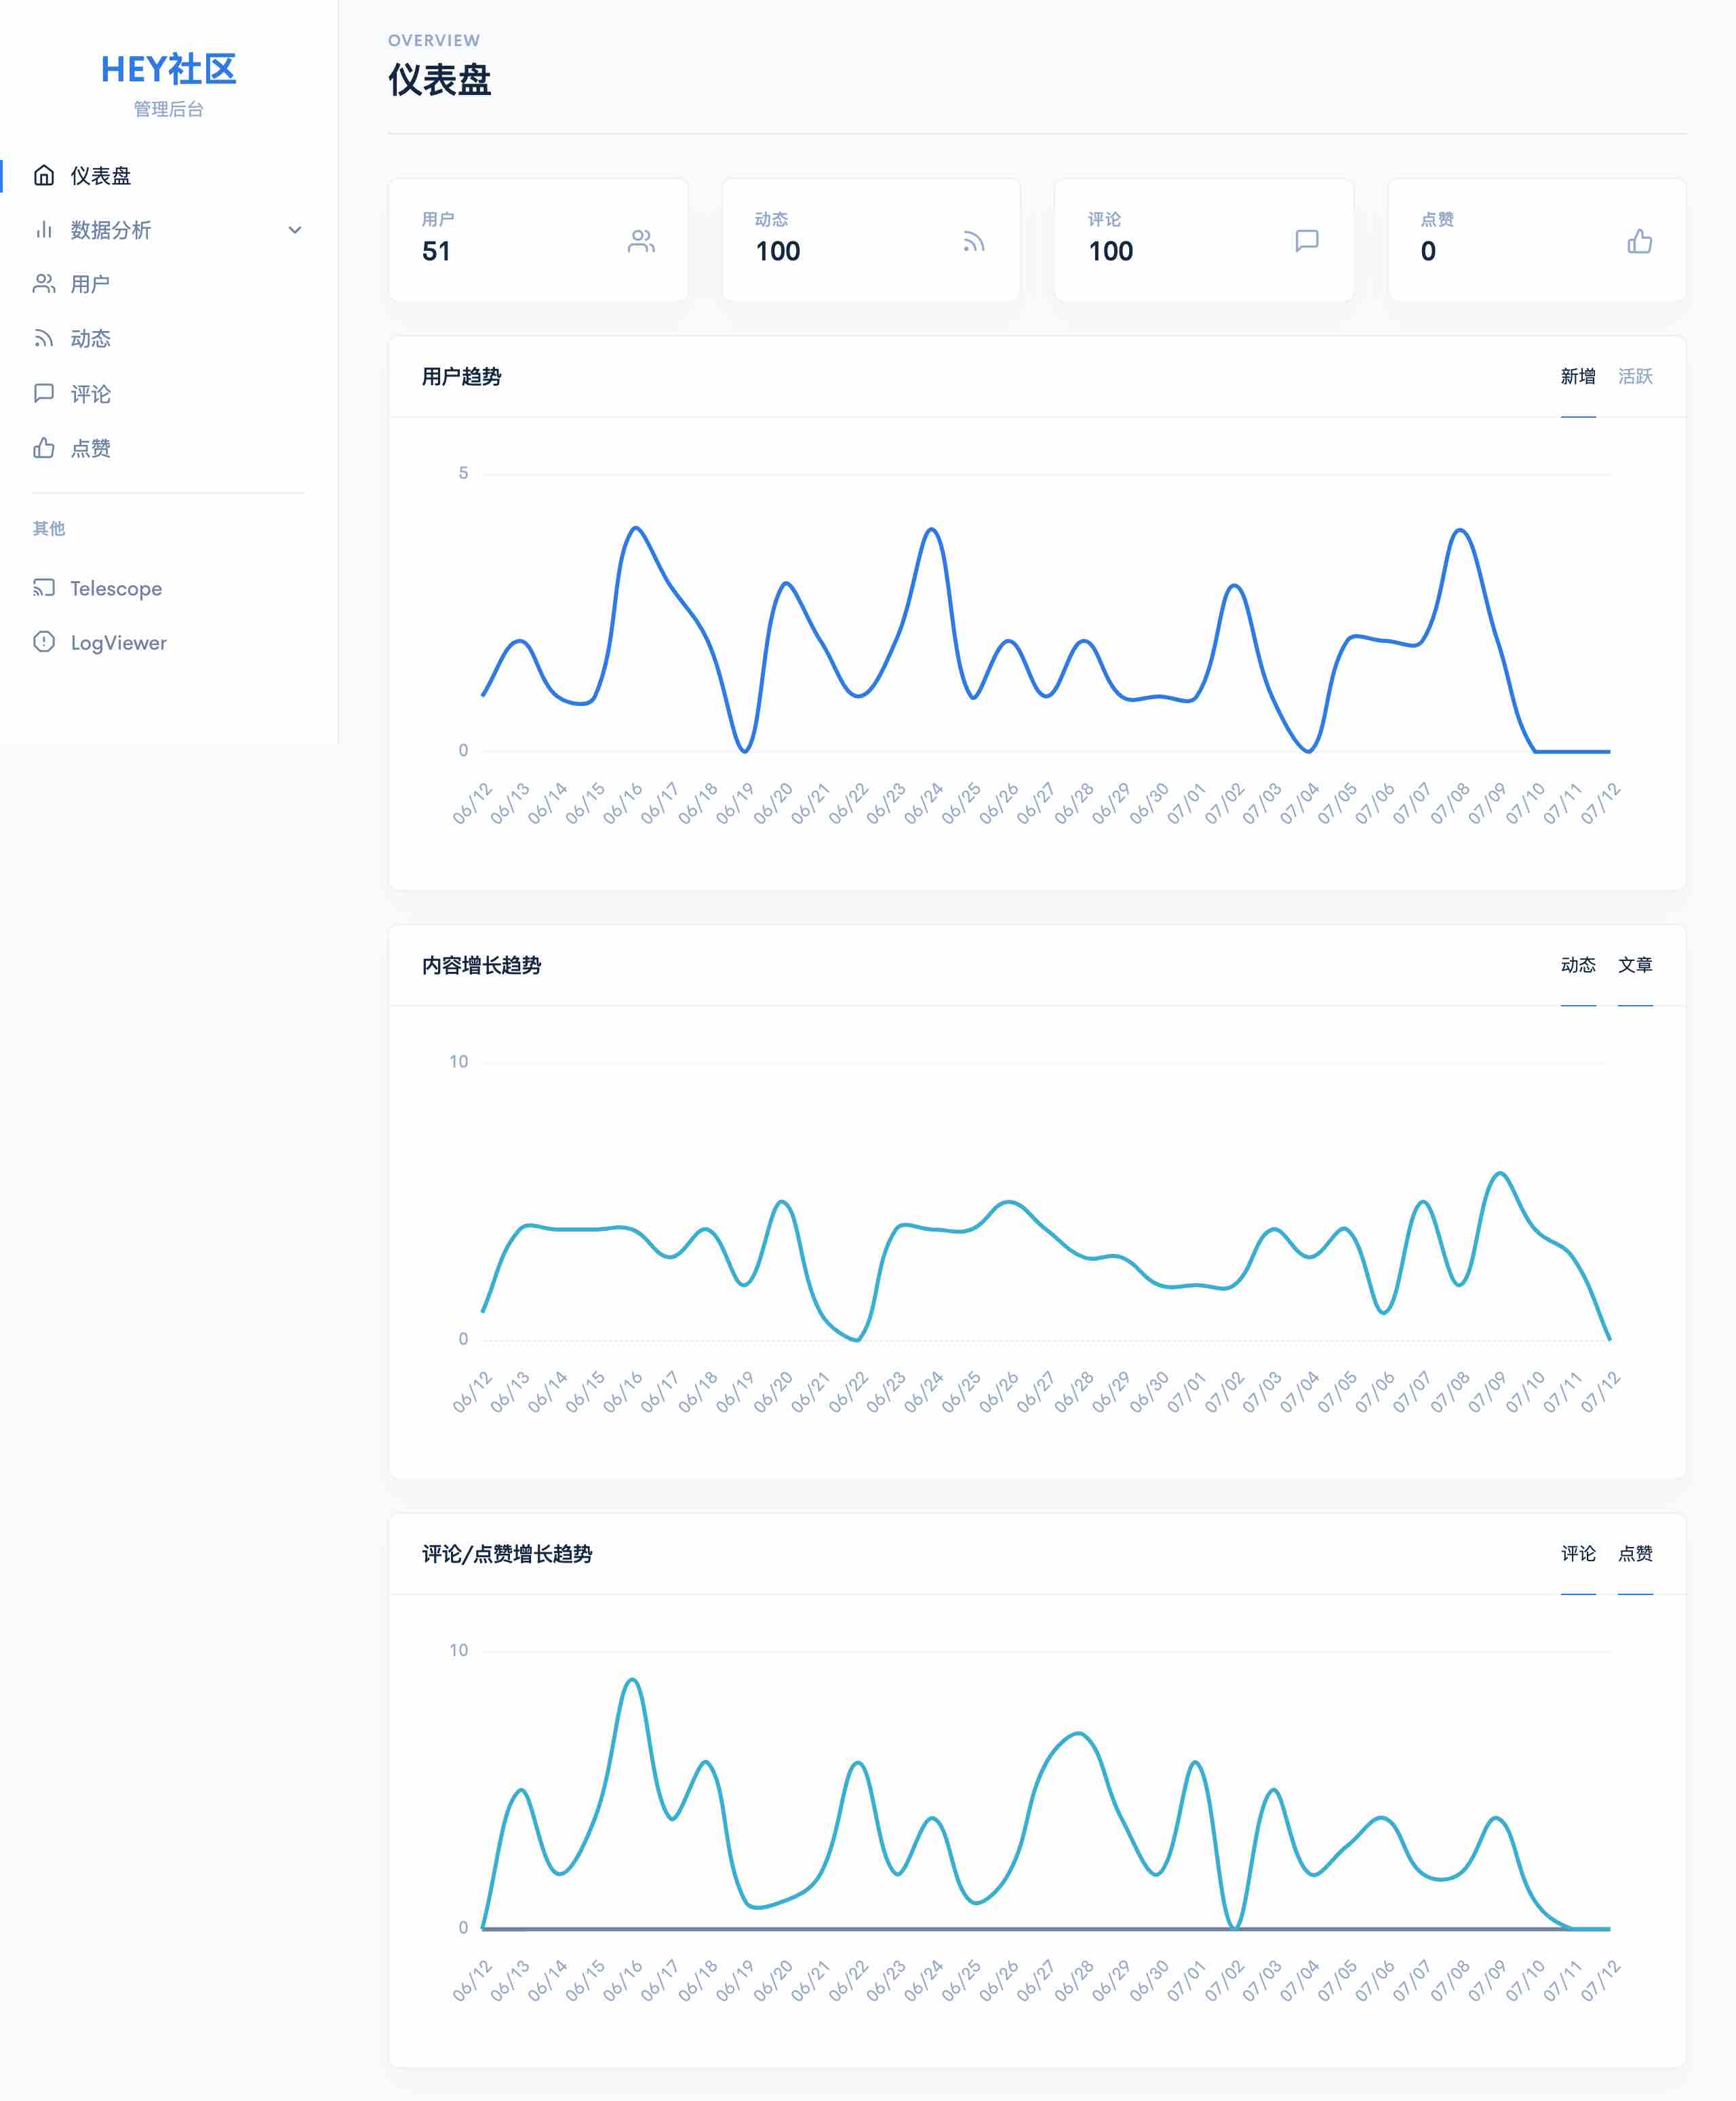Click the HEY社区 logo title
Image resolution: width=1736 pixels, height=2101 pixels.
[168, 70]
